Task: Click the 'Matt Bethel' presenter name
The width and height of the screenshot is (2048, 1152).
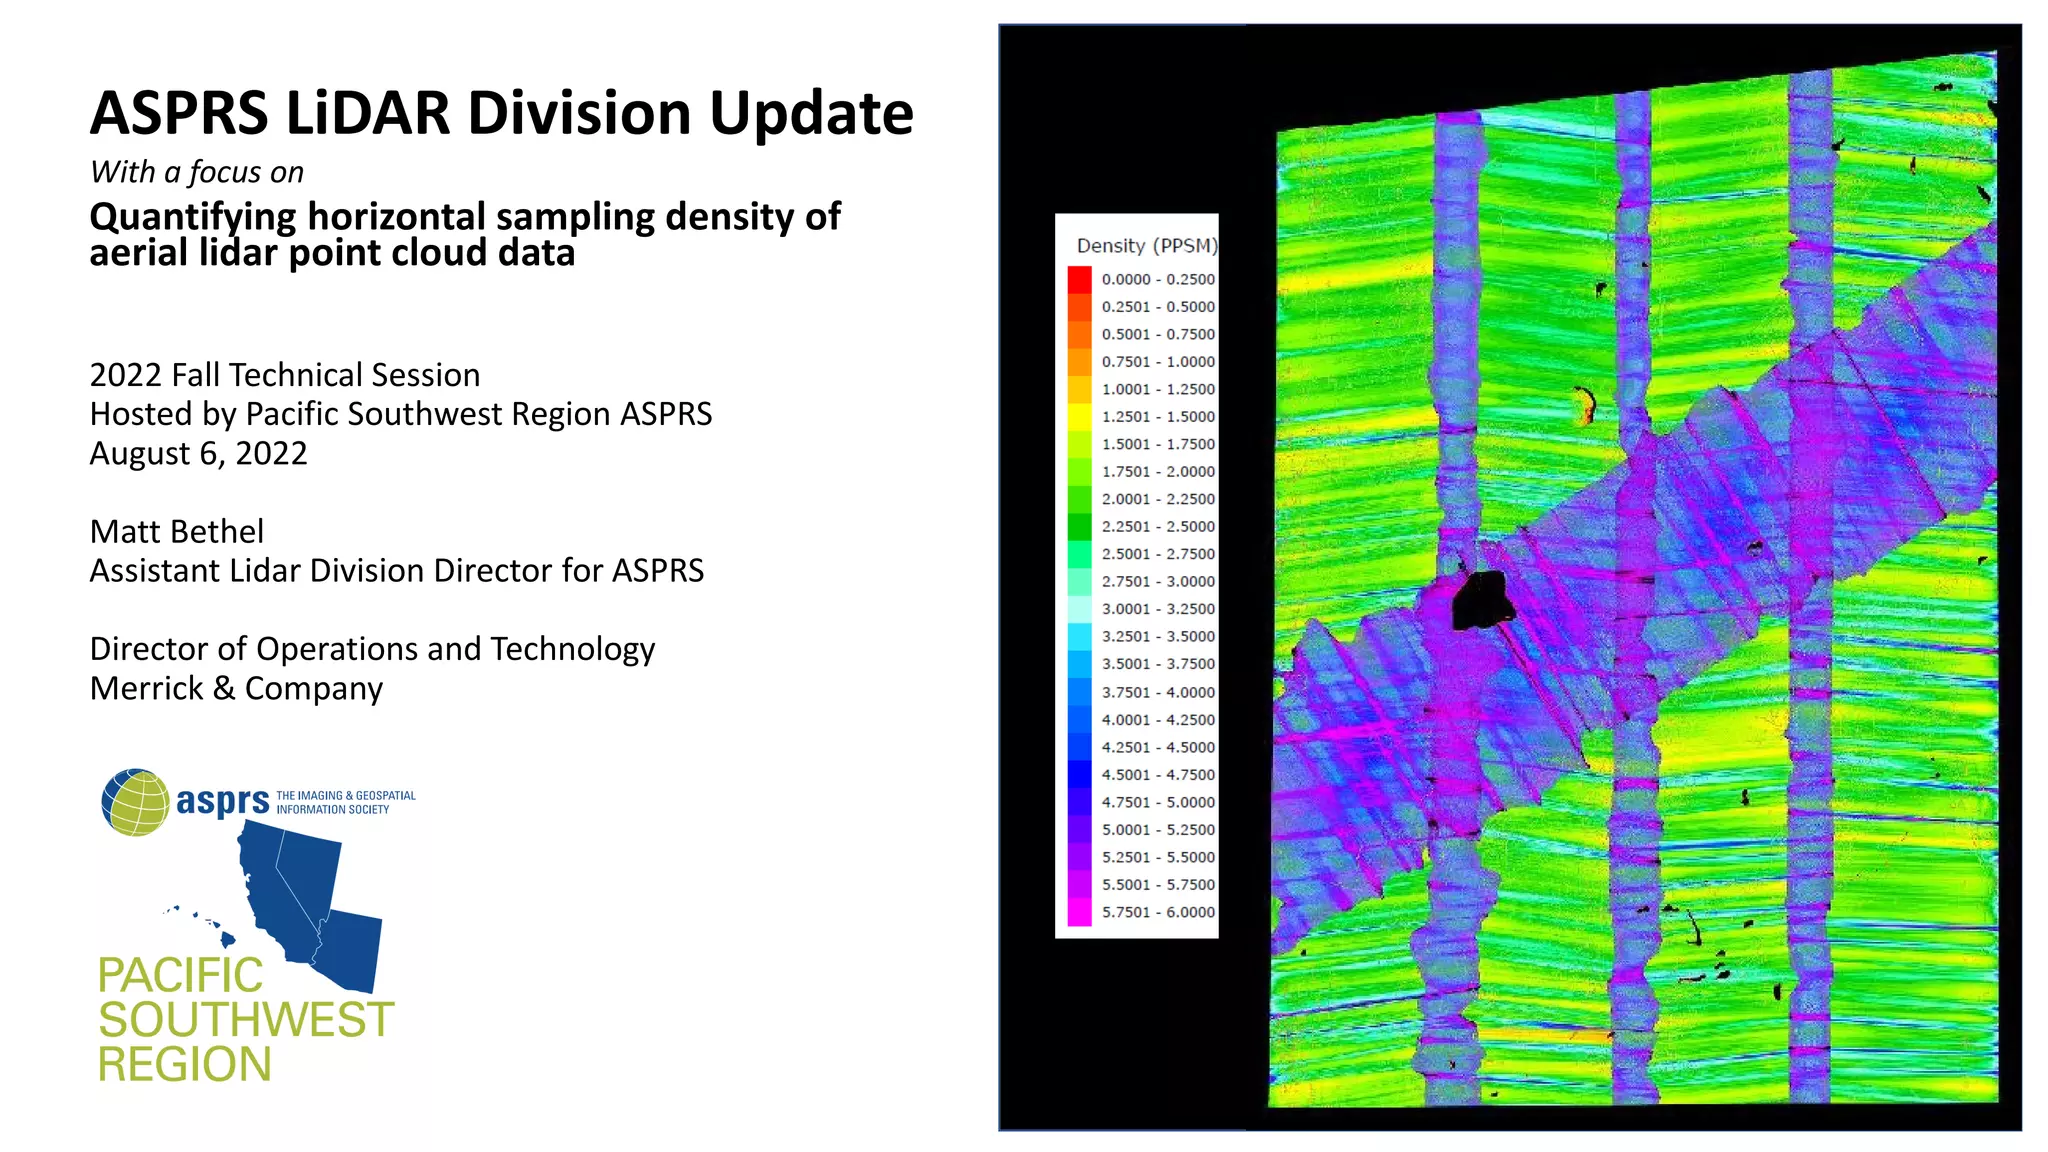Action: click(177, 531)
